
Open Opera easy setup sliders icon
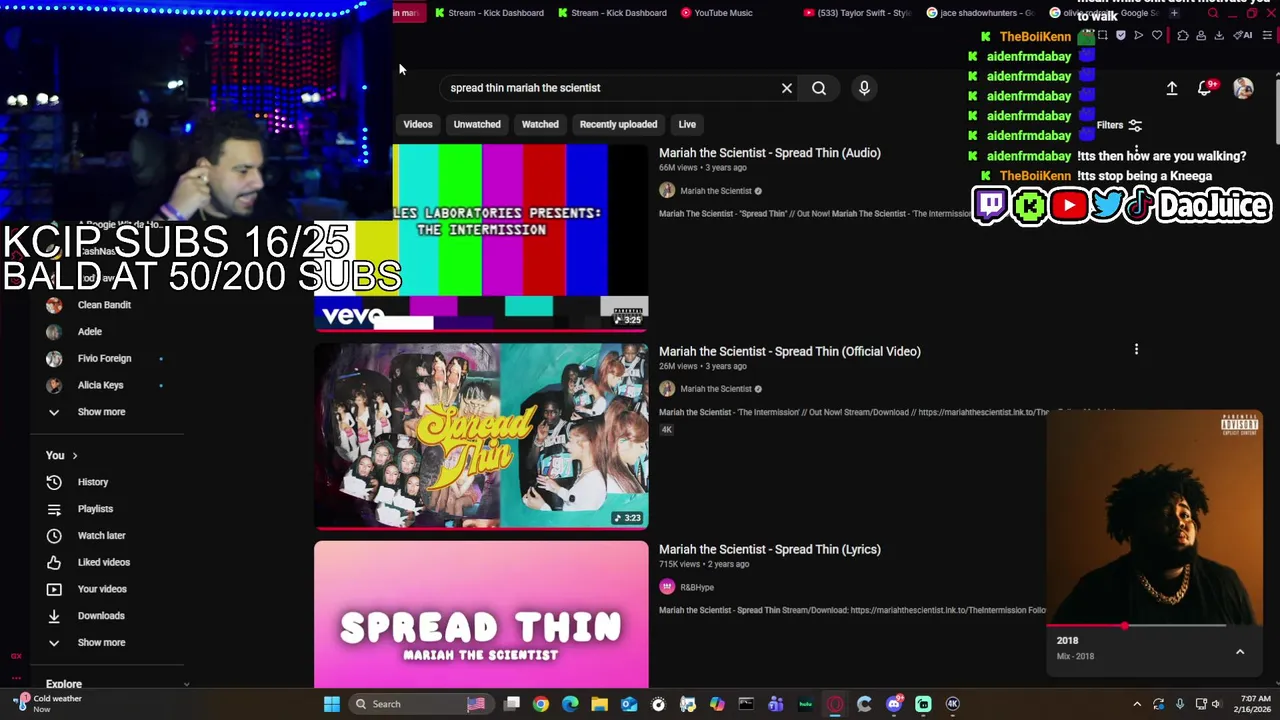pyautogui.click(x=1267, y=35)
